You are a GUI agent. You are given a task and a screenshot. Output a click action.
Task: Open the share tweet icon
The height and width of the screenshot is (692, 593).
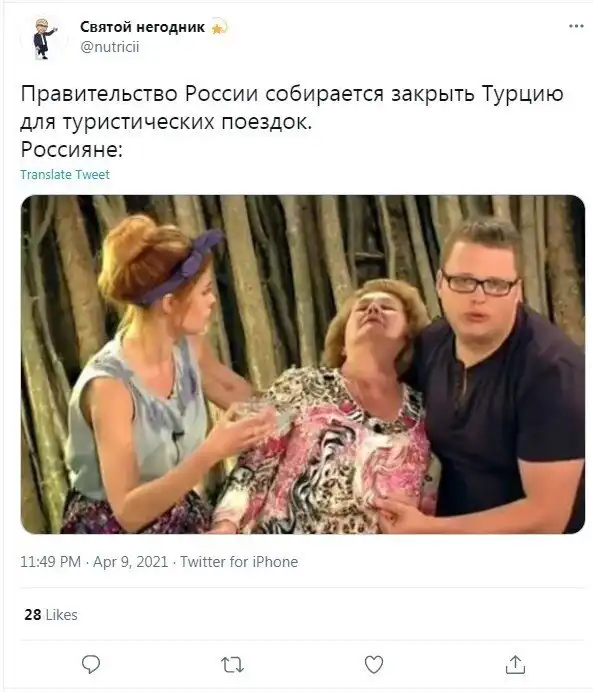click(515, 664)
